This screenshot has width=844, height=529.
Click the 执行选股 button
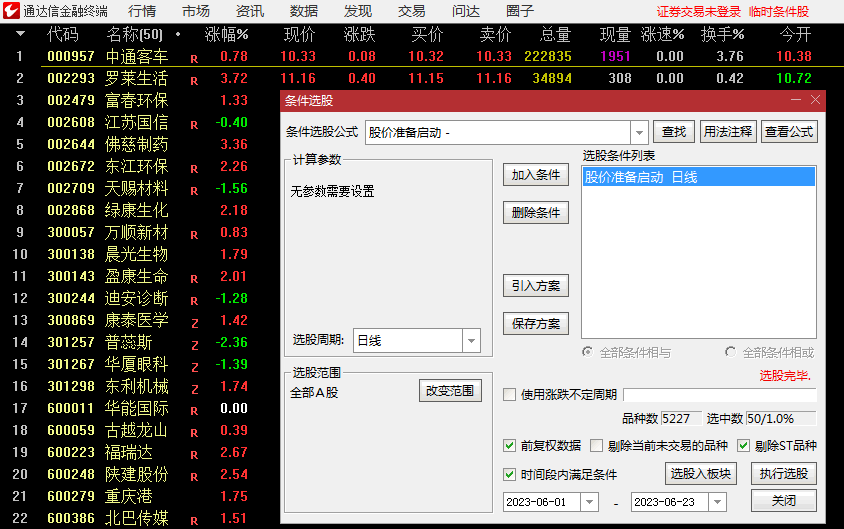[784, 474]
